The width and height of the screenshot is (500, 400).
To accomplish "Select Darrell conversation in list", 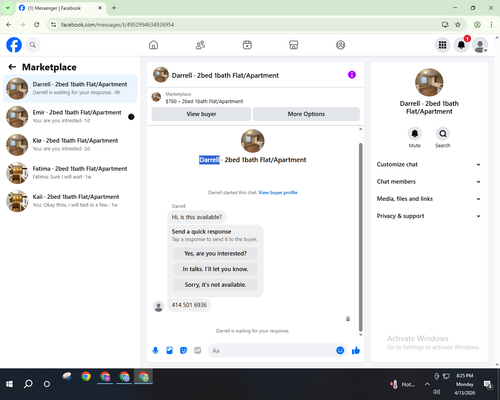I will pos(70,89).
